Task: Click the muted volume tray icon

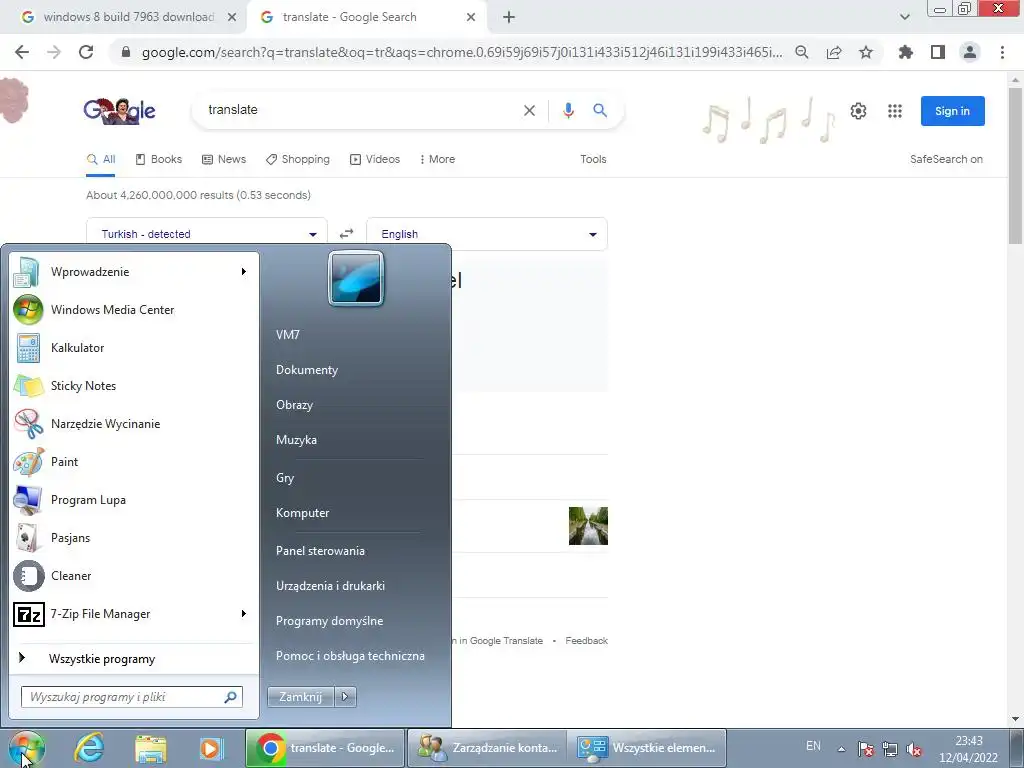Action: coord(914,749)
